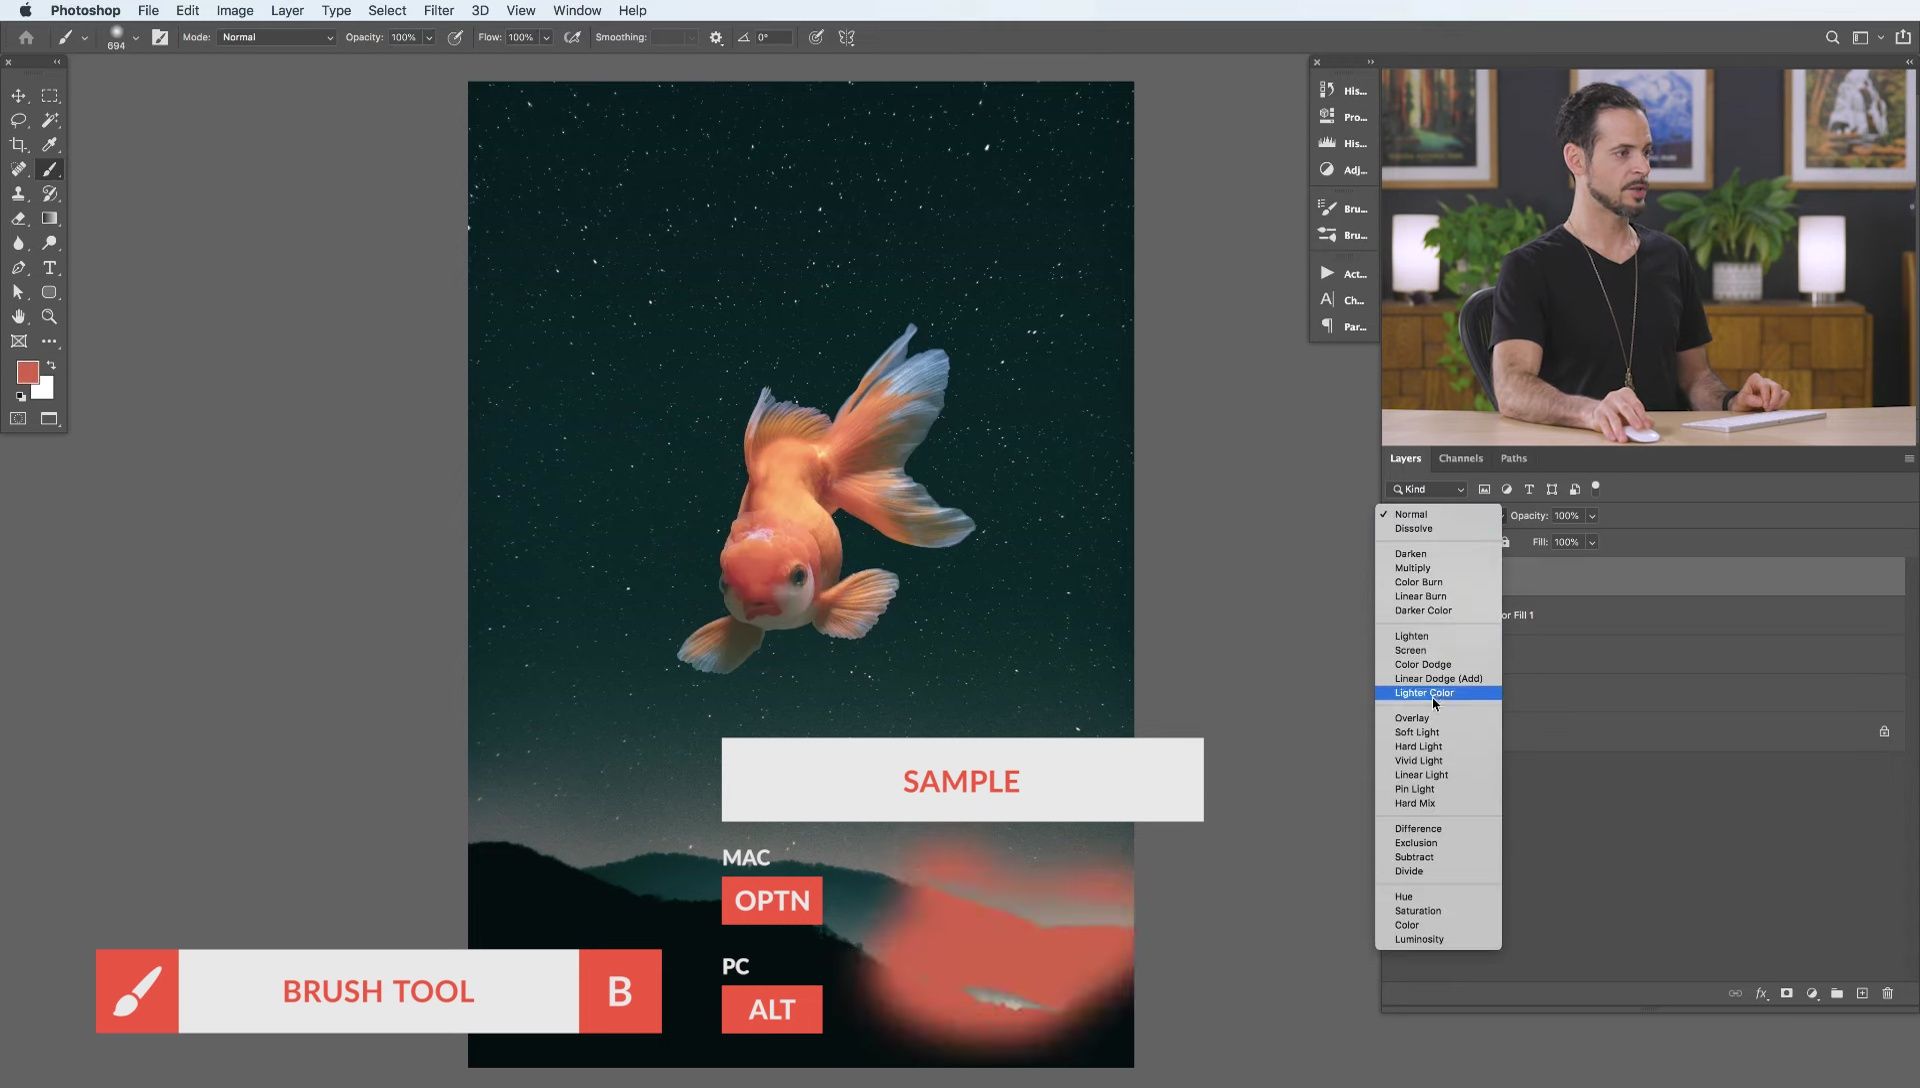Viewport: 1920px width, 1088px height.
Task: Open the Filter menu
Action: coord(438,10)
